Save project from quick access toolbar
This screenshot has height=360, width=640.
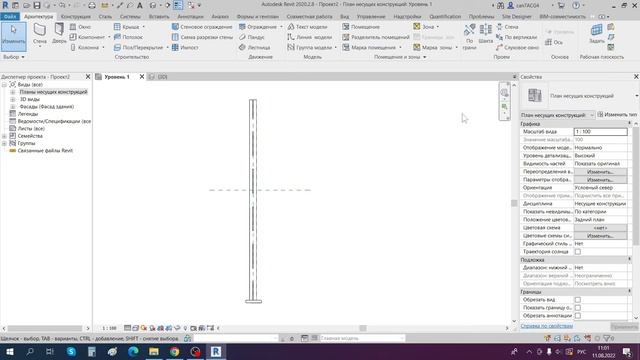click(x=37, y=5)
